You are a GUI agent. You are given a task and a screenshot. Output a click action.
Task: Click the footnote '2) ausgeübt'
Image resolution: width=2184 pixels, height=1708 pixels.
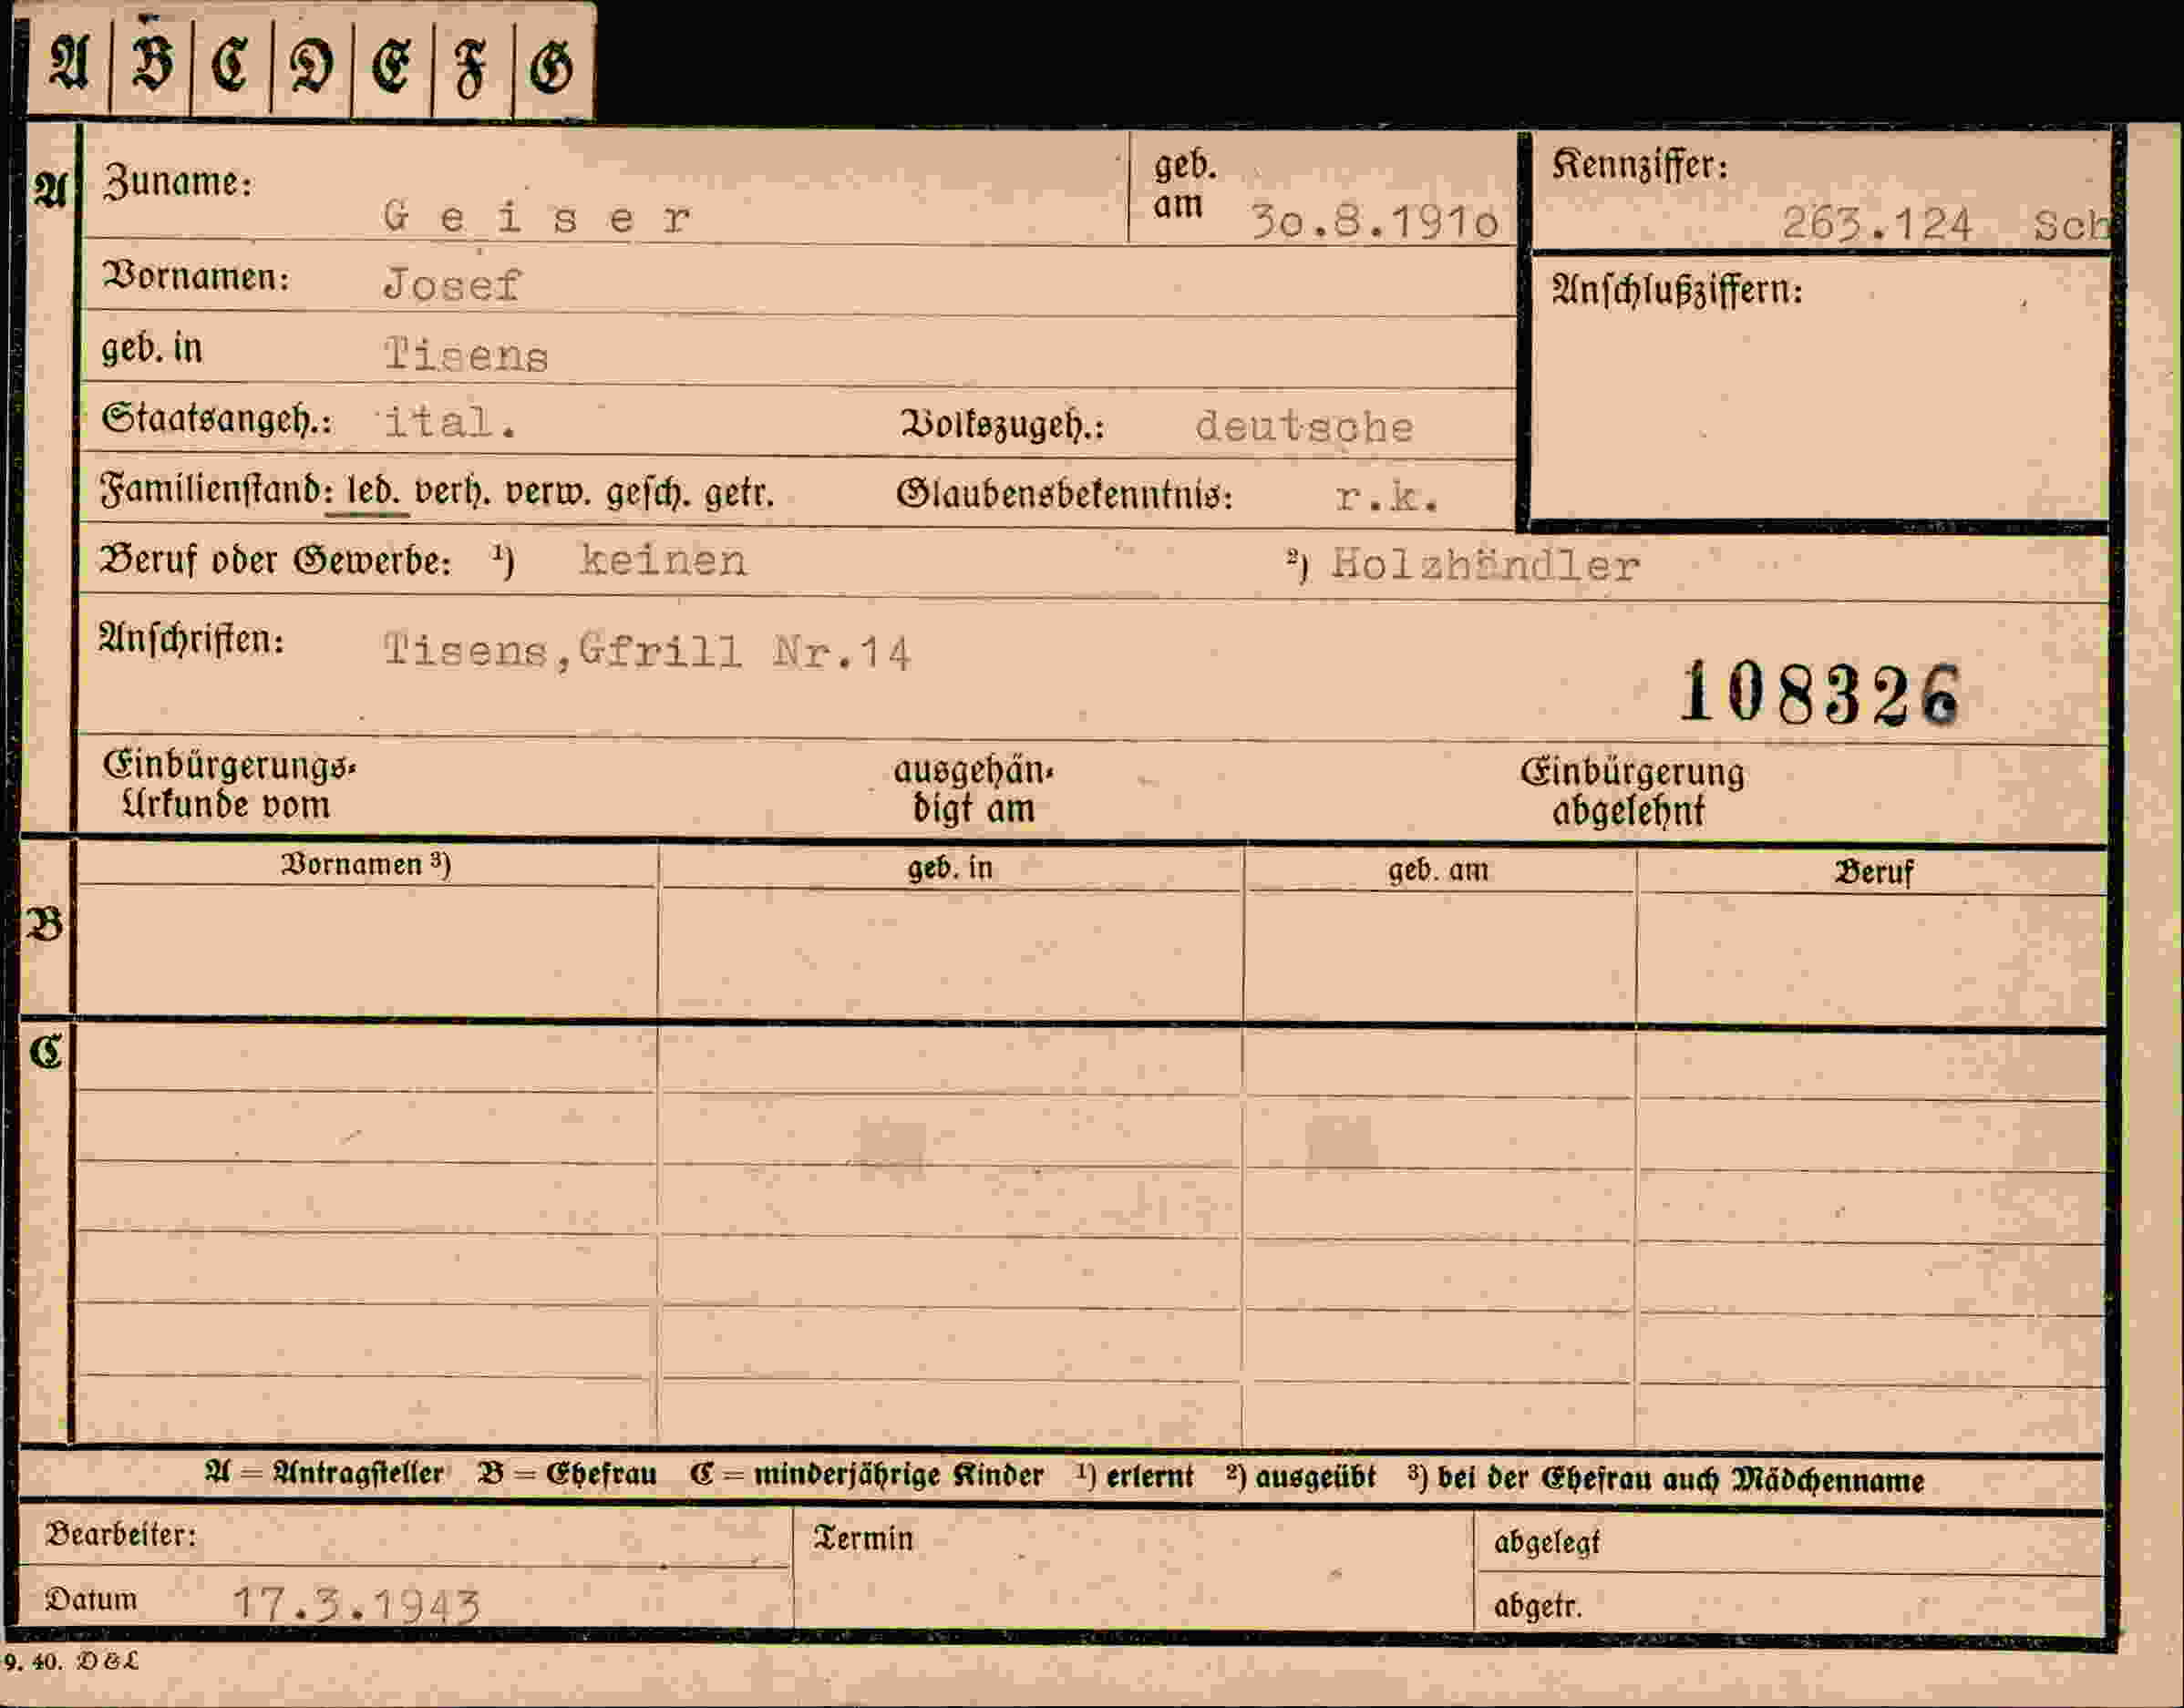1301,1477
